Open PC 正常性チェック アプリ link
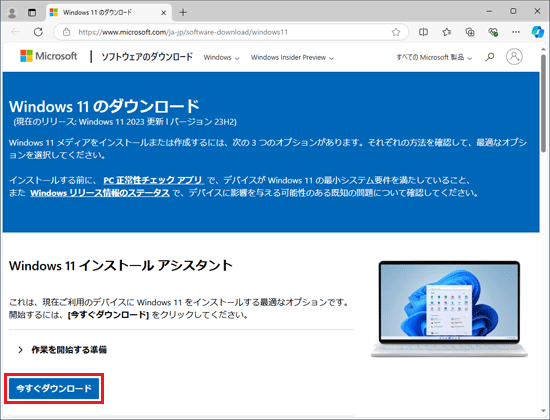Screen dimensions: 550x420 153,180
